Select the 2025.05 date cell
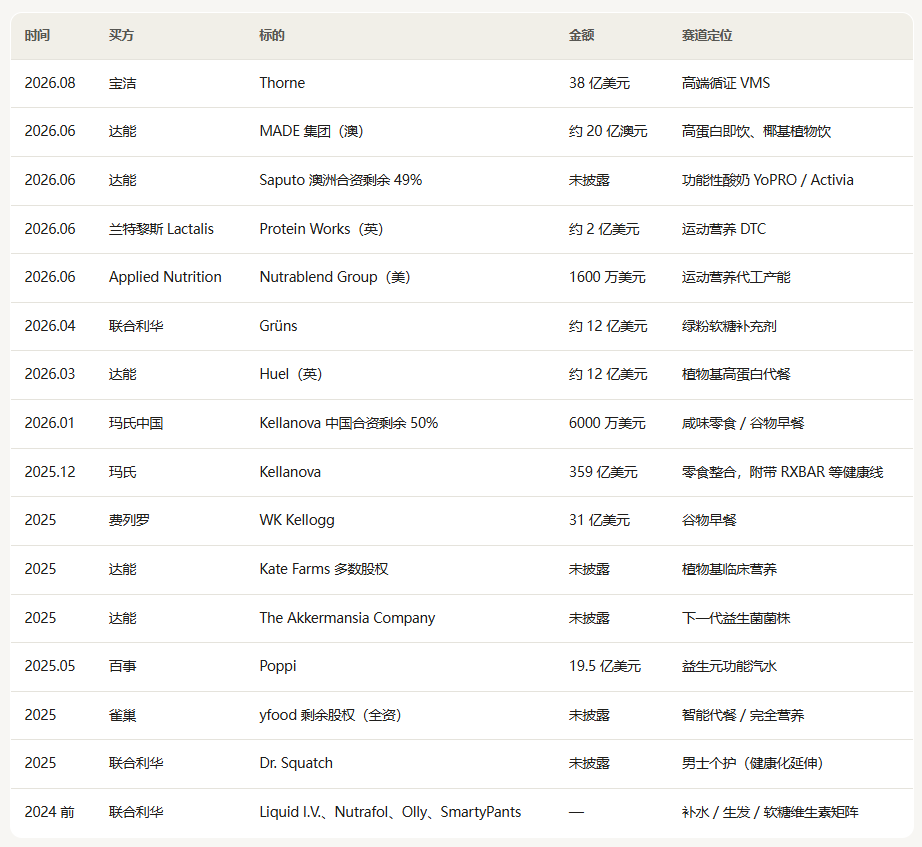Image resolution: width=922 pixels, height=847 pixels. pos(50,666)
